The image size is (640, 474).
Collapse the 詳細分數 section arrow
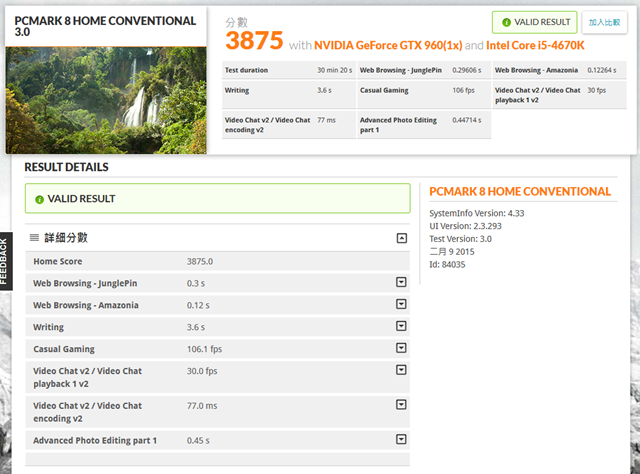[x=402, y=238]
